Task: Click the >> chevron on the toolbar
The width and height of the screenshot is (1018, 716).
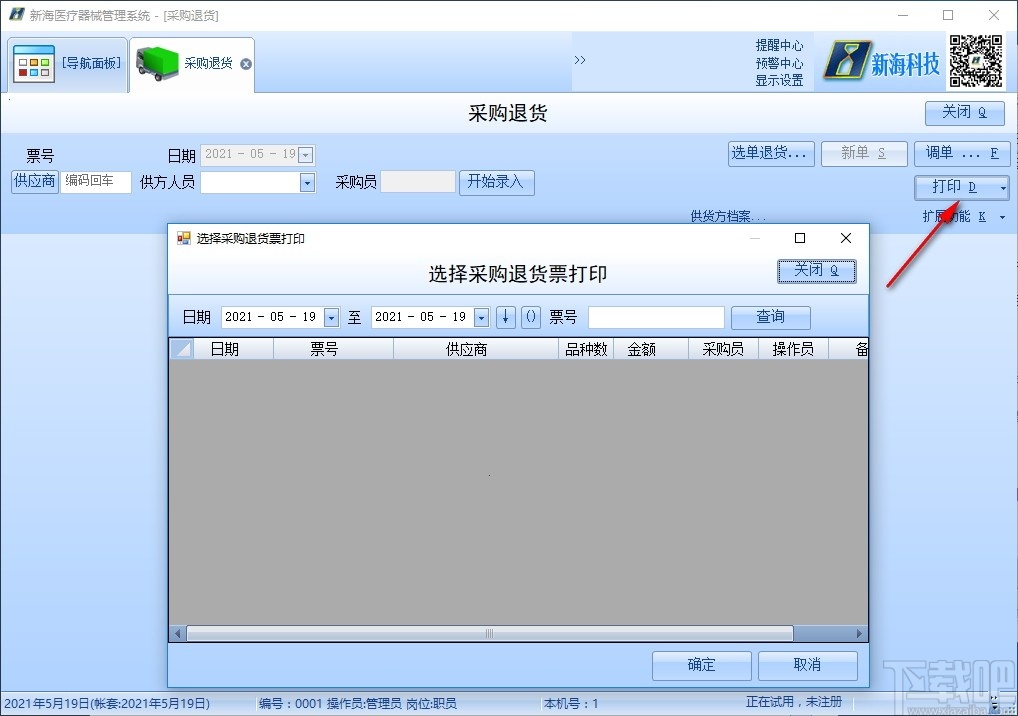Action: 580,60
